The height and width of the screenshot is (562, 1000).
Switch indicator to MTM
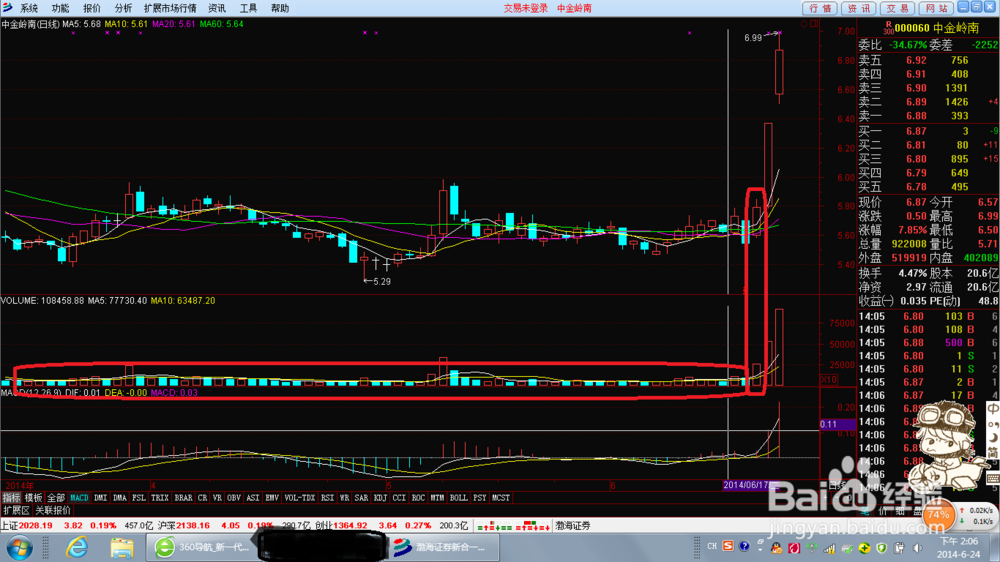[x=437, y=498]
